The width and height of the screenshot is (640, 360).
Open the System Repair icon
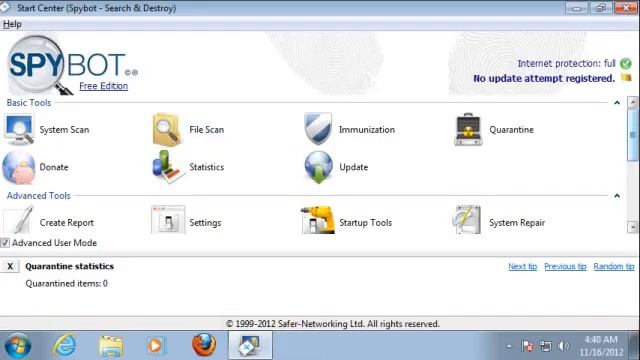coord(467,220)
